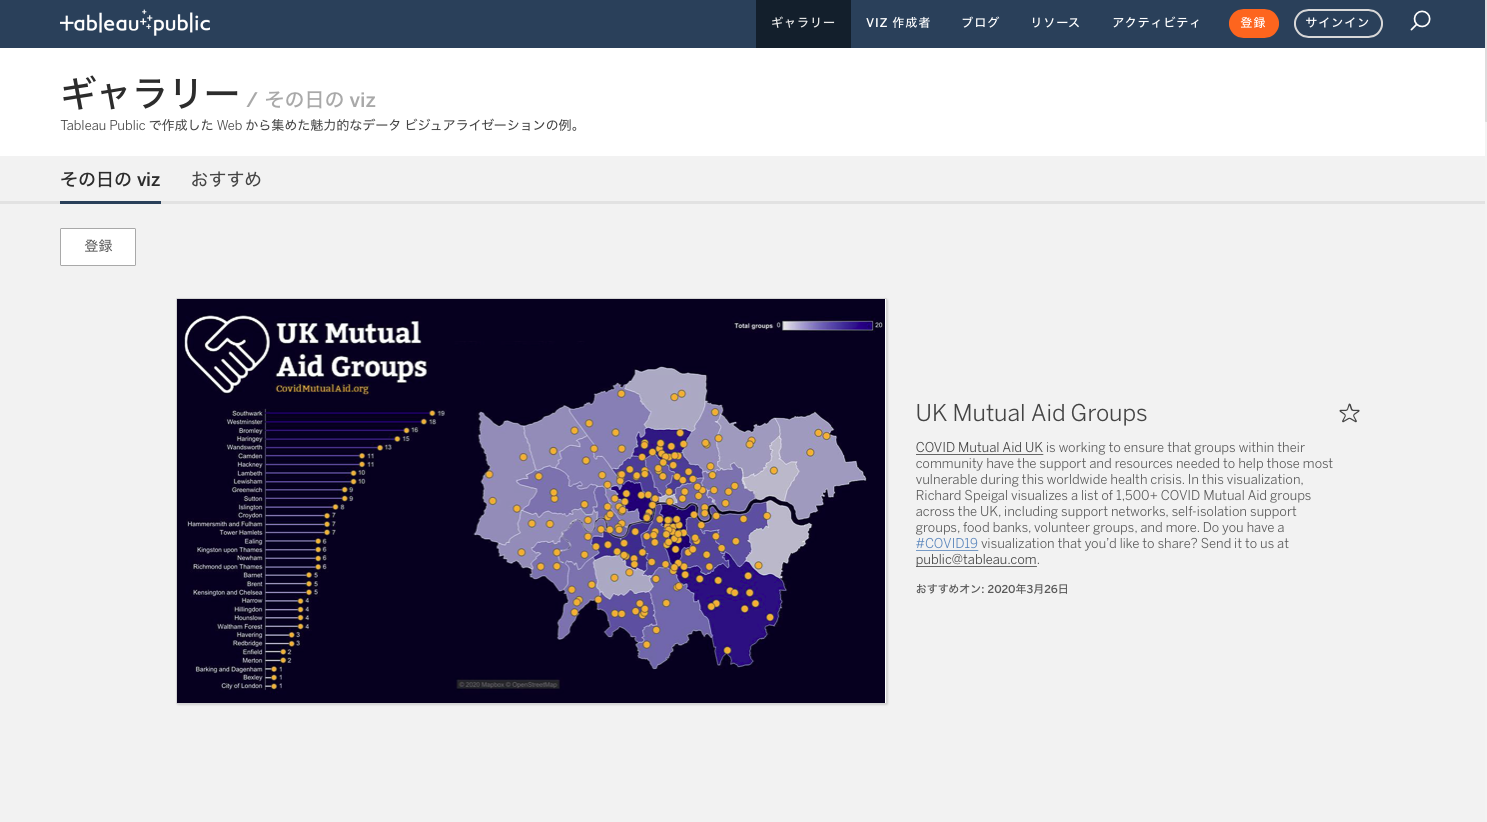This screenshot has height=822, width=1487.
Task: Click the おすすめオン: 2020年3月26日 date text
Action: 992,589
